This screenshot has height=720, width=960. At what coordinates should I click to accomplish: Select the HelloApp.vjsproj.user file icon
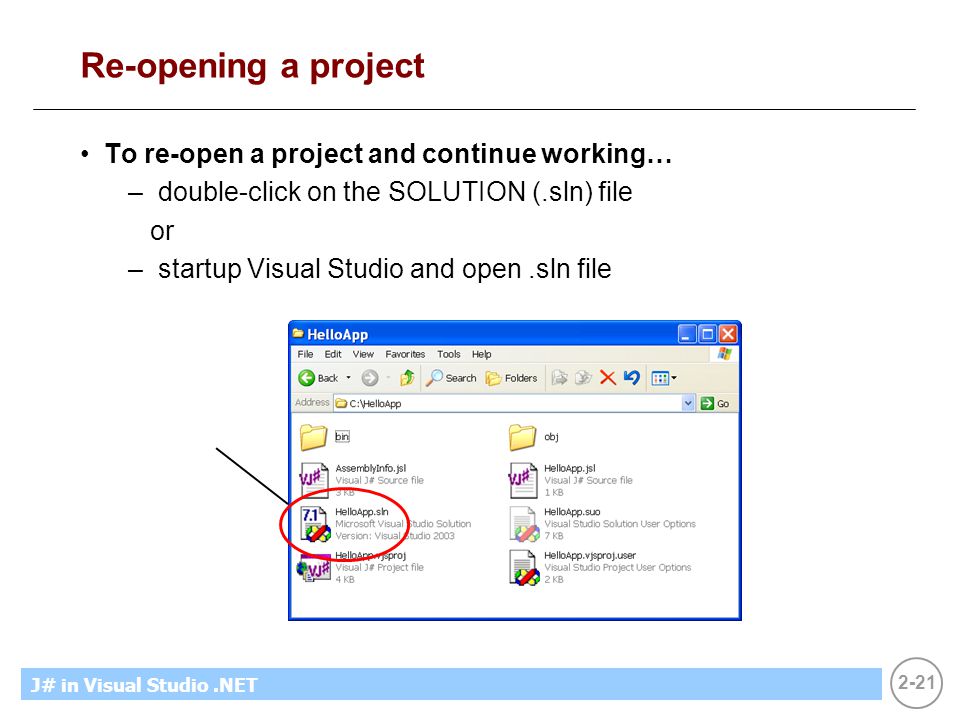pos(524,568)
